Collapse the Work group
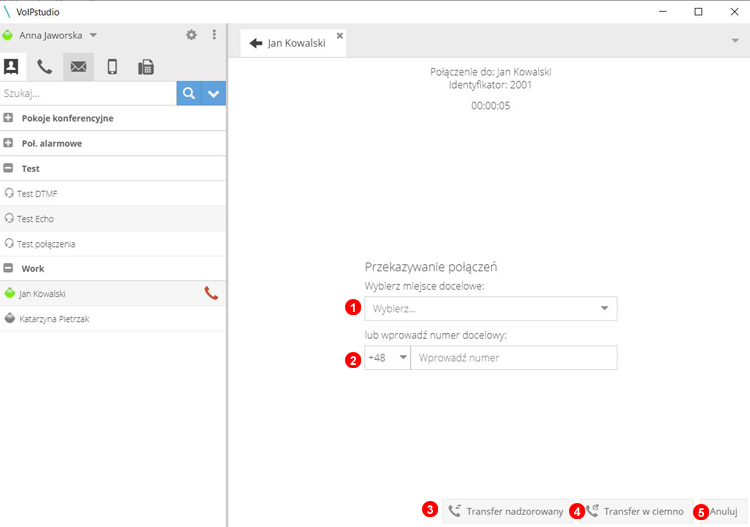Viewport: 750px width, 527px height. click(8, 268)
